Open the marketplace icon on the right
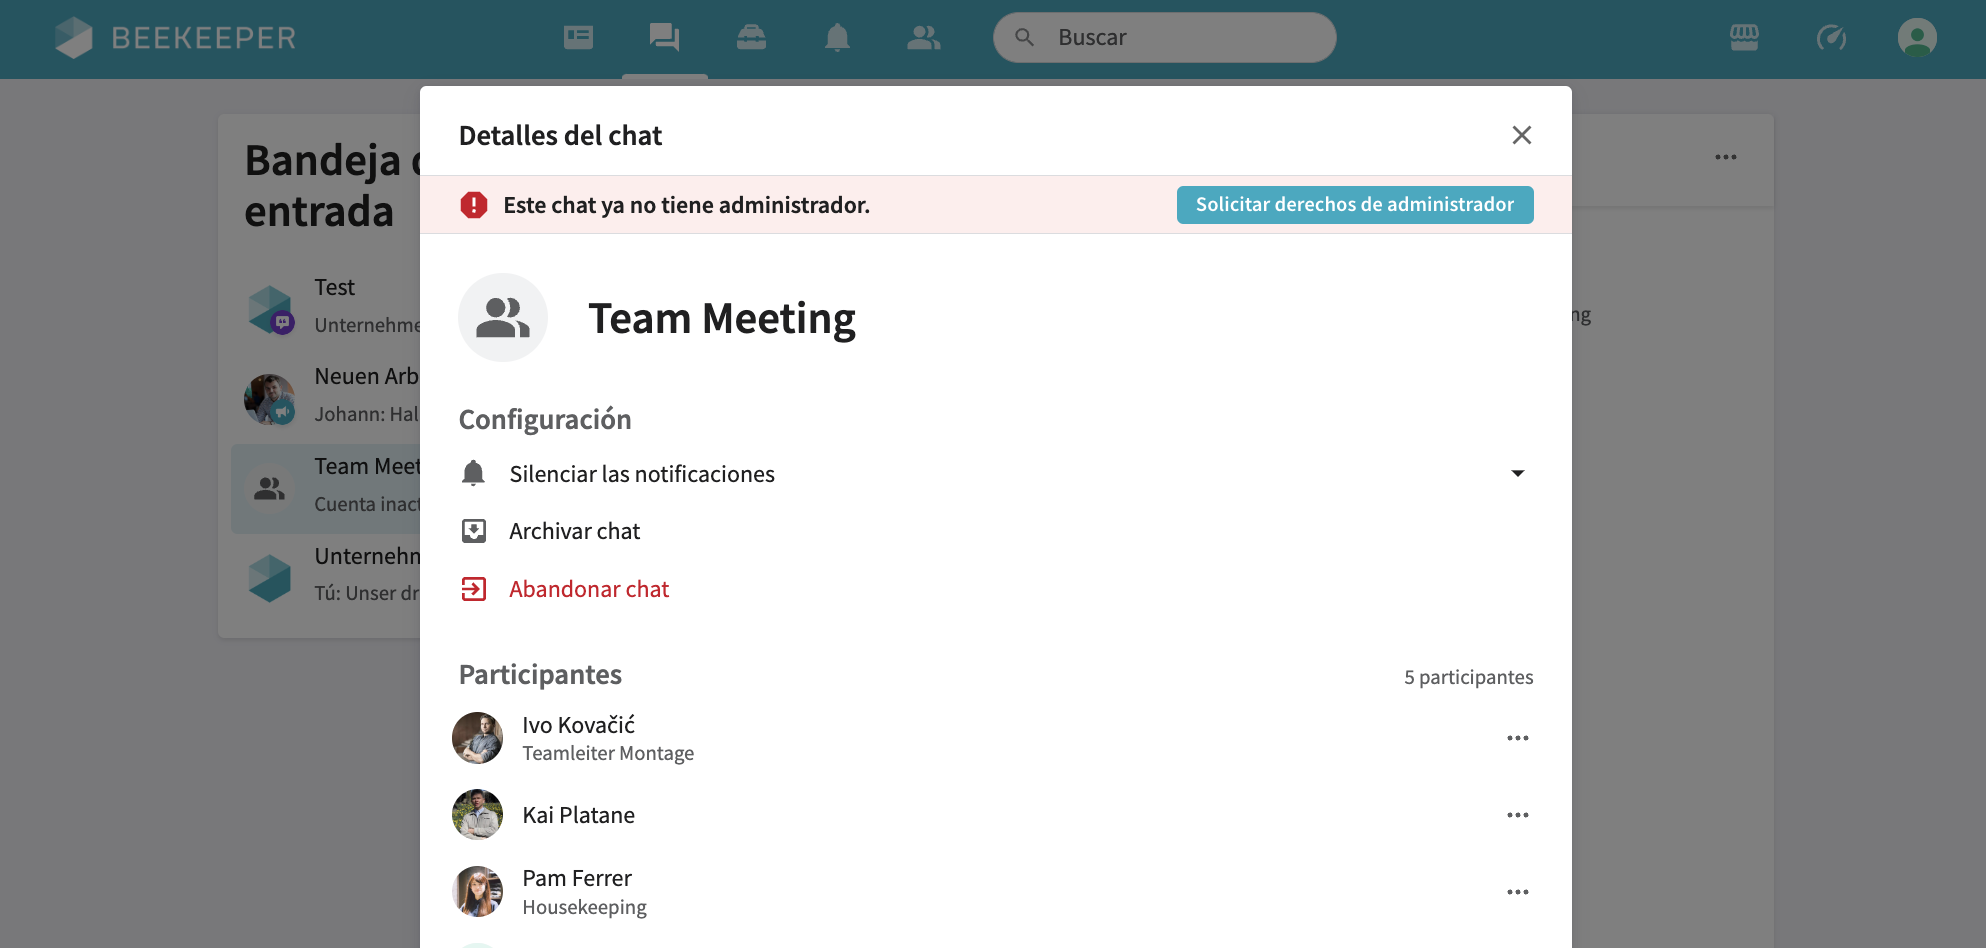1986x948 pixels. (x=1744, y=37)
